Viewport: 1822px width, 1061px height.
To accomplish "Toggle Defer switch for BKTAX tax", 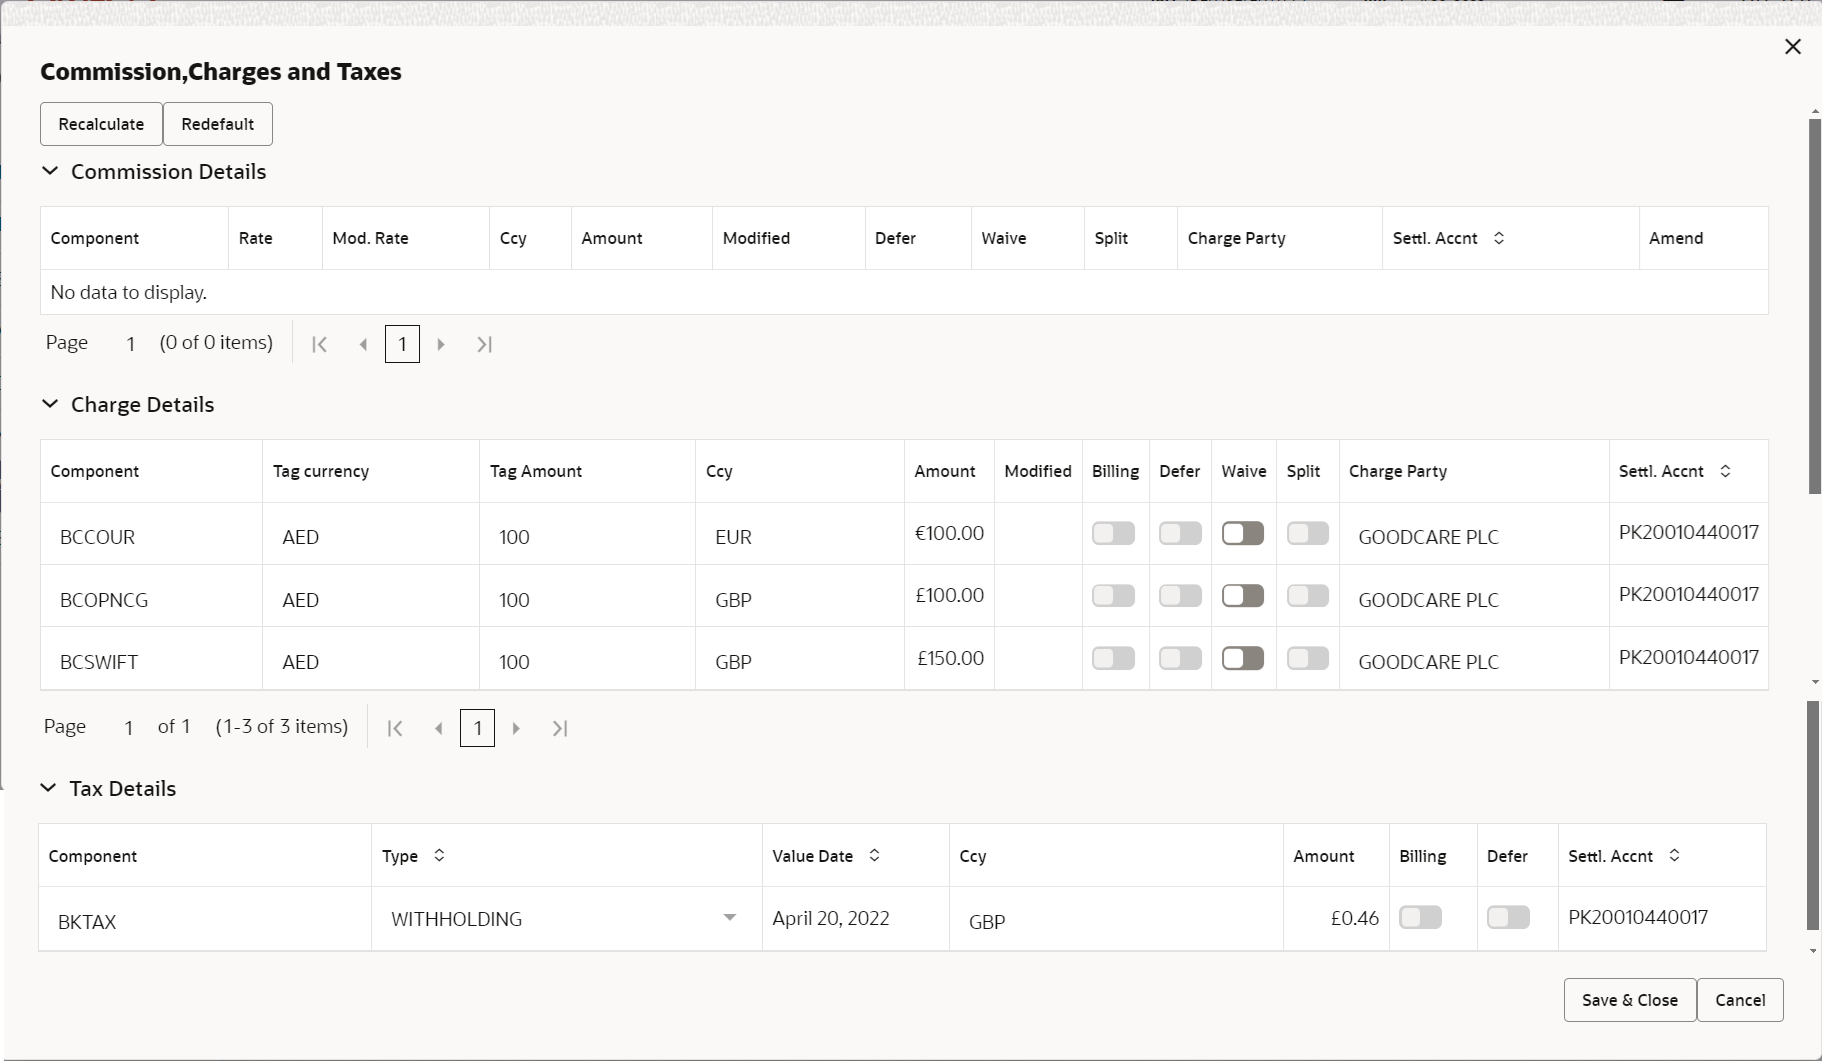I will tap(1508, 917).
